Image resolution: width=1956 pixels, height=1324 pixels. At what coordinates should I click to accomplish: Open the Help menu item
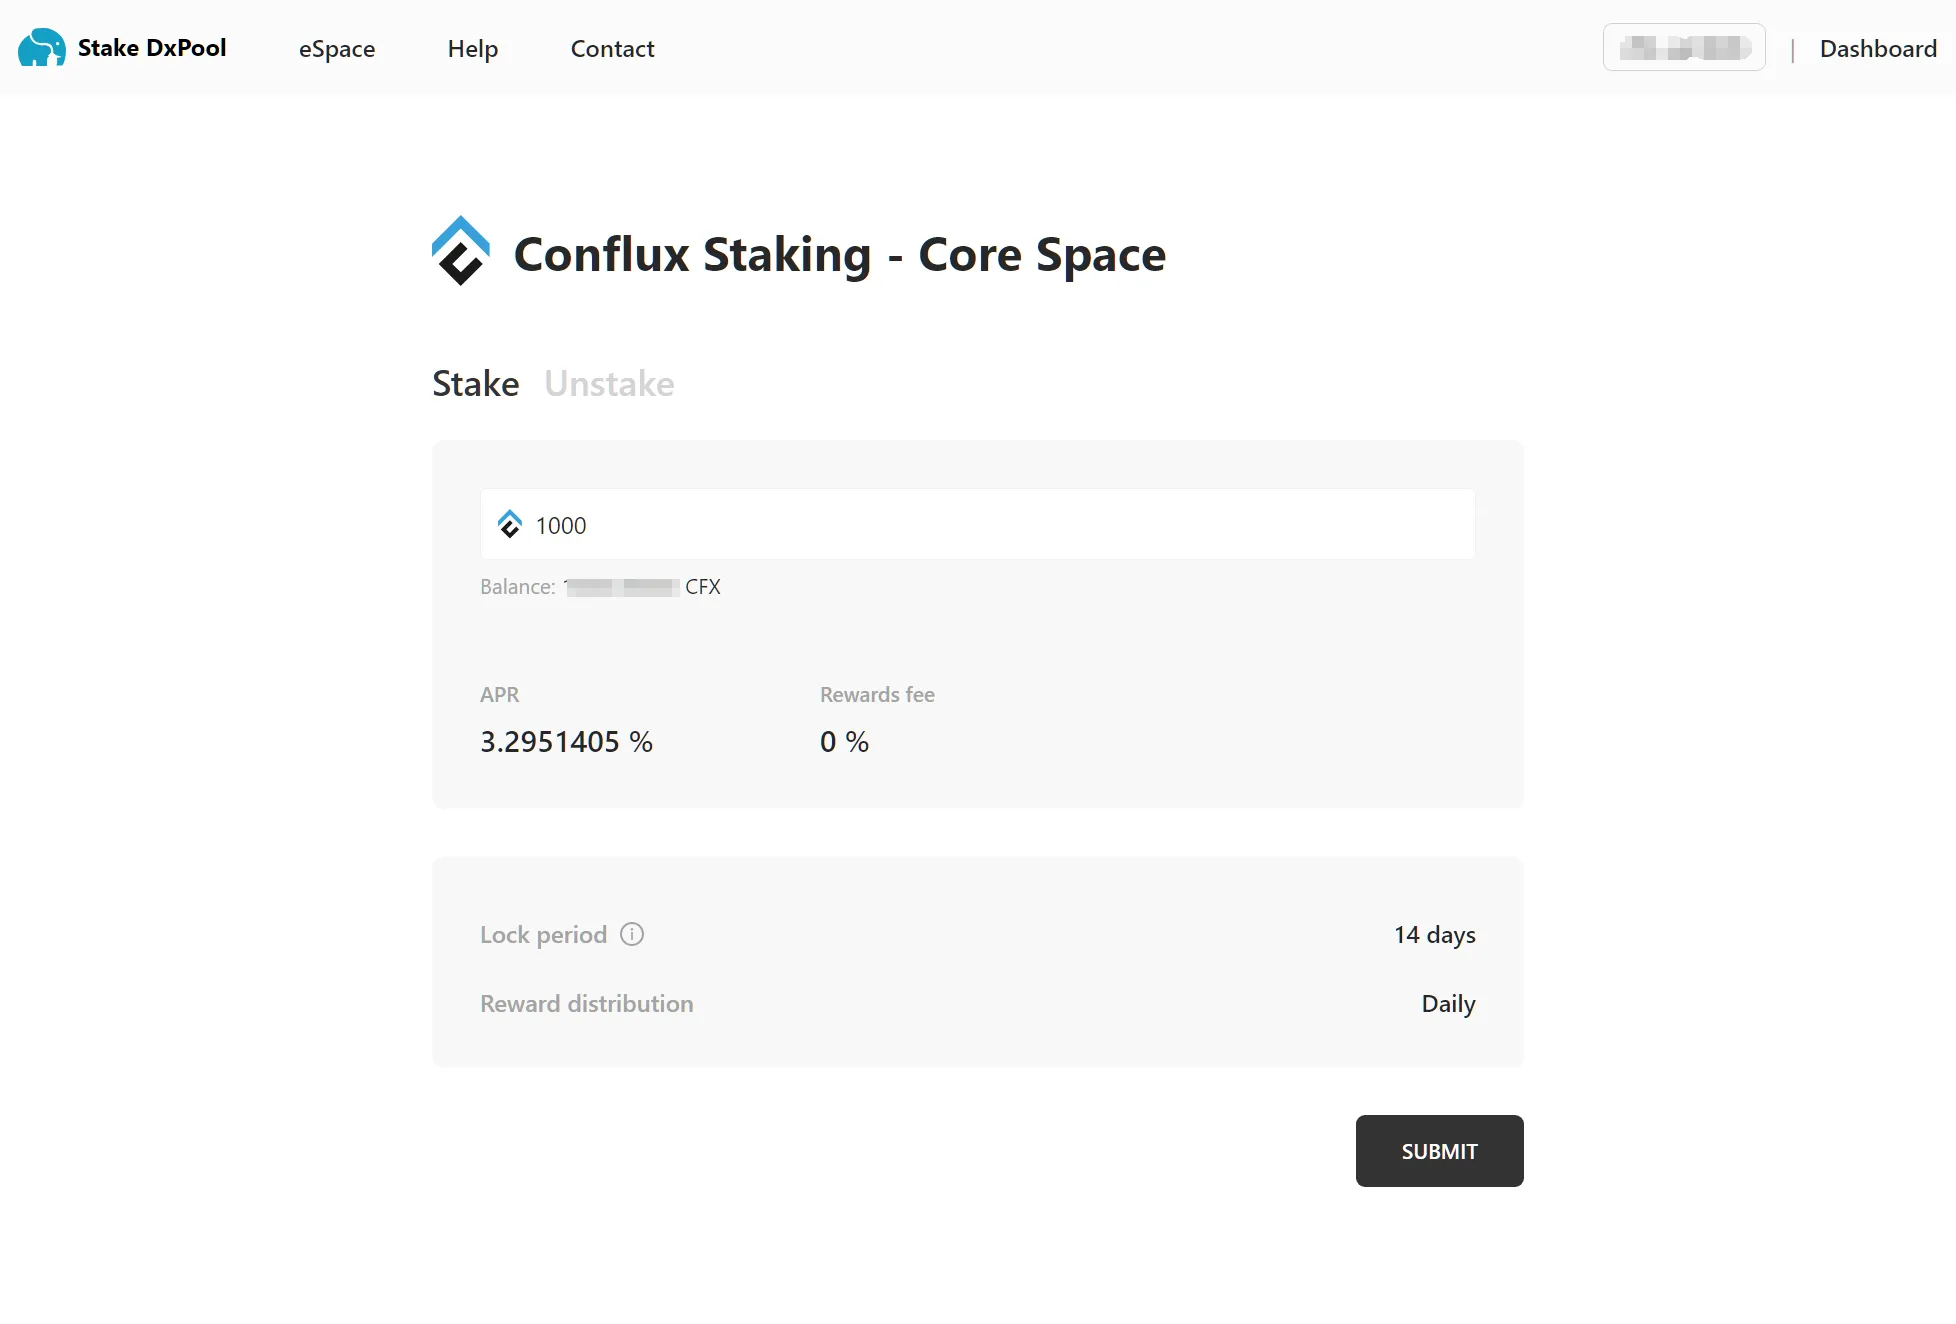pyautogui.click(x=473, y=48)
